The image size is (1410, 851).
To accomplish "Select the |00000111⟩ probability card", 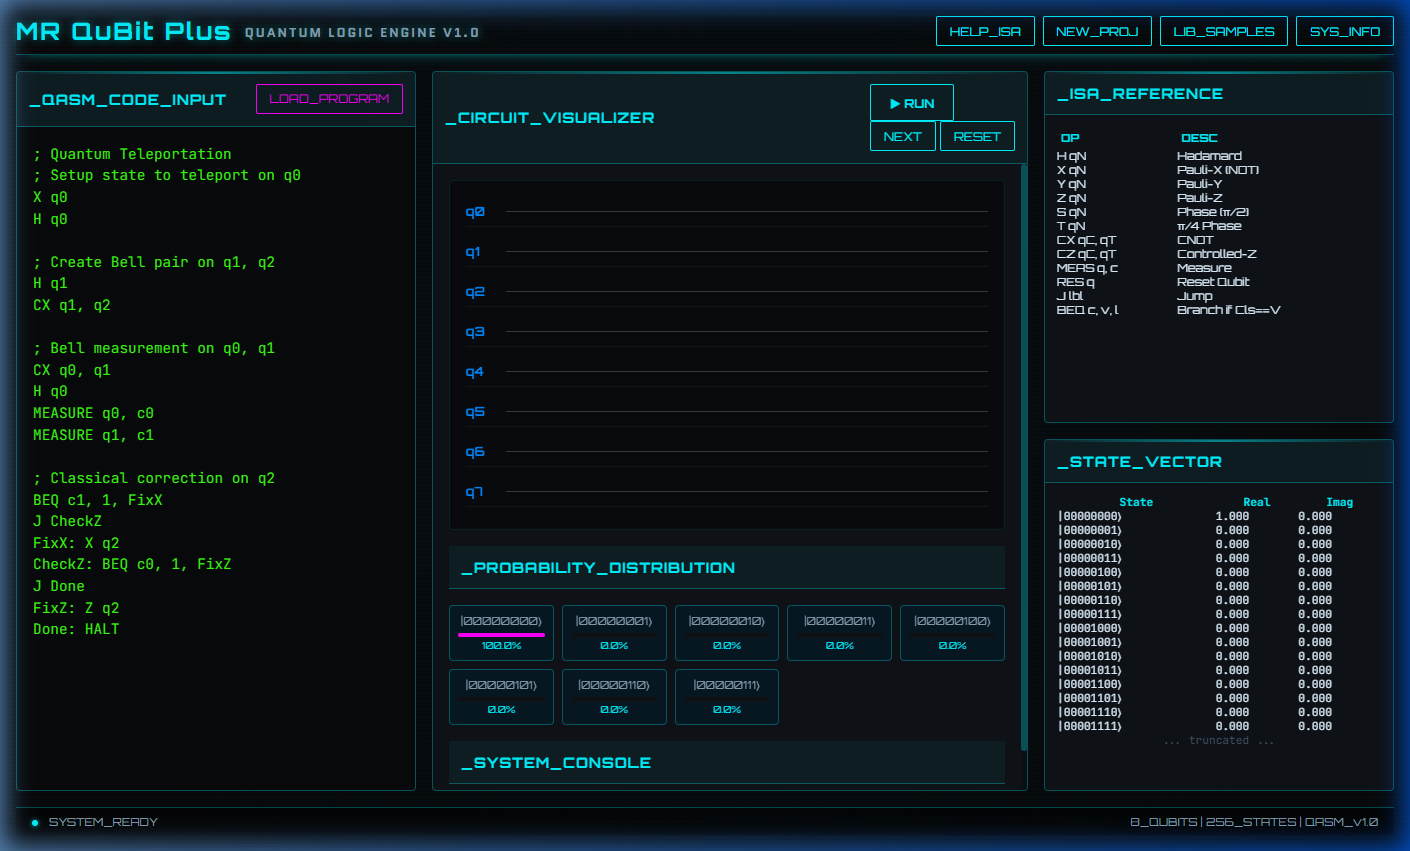I will [x=727, y=697].
